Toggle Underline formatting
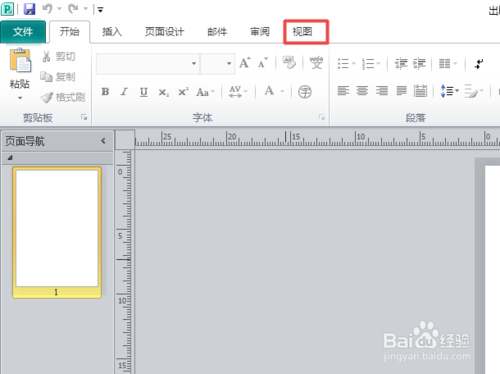This screenshot has width=500, height=374. point(144,92)
